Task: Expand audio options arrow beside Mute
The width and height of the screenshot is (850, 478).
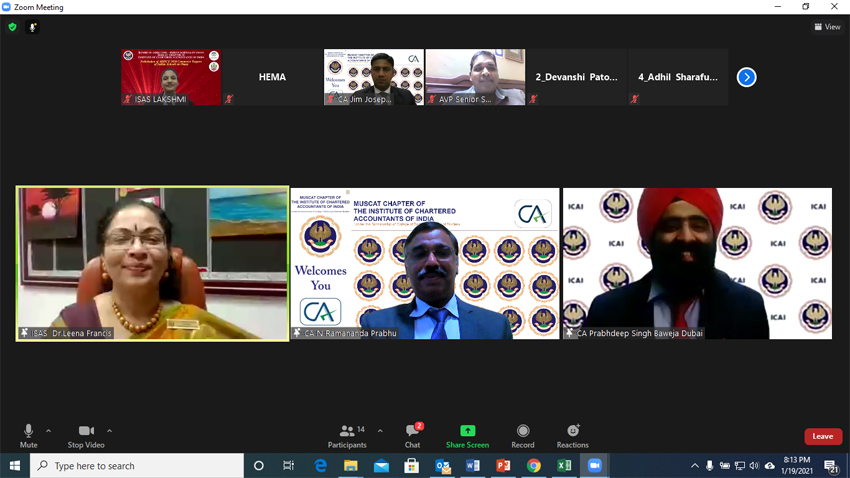Action: 49,431
